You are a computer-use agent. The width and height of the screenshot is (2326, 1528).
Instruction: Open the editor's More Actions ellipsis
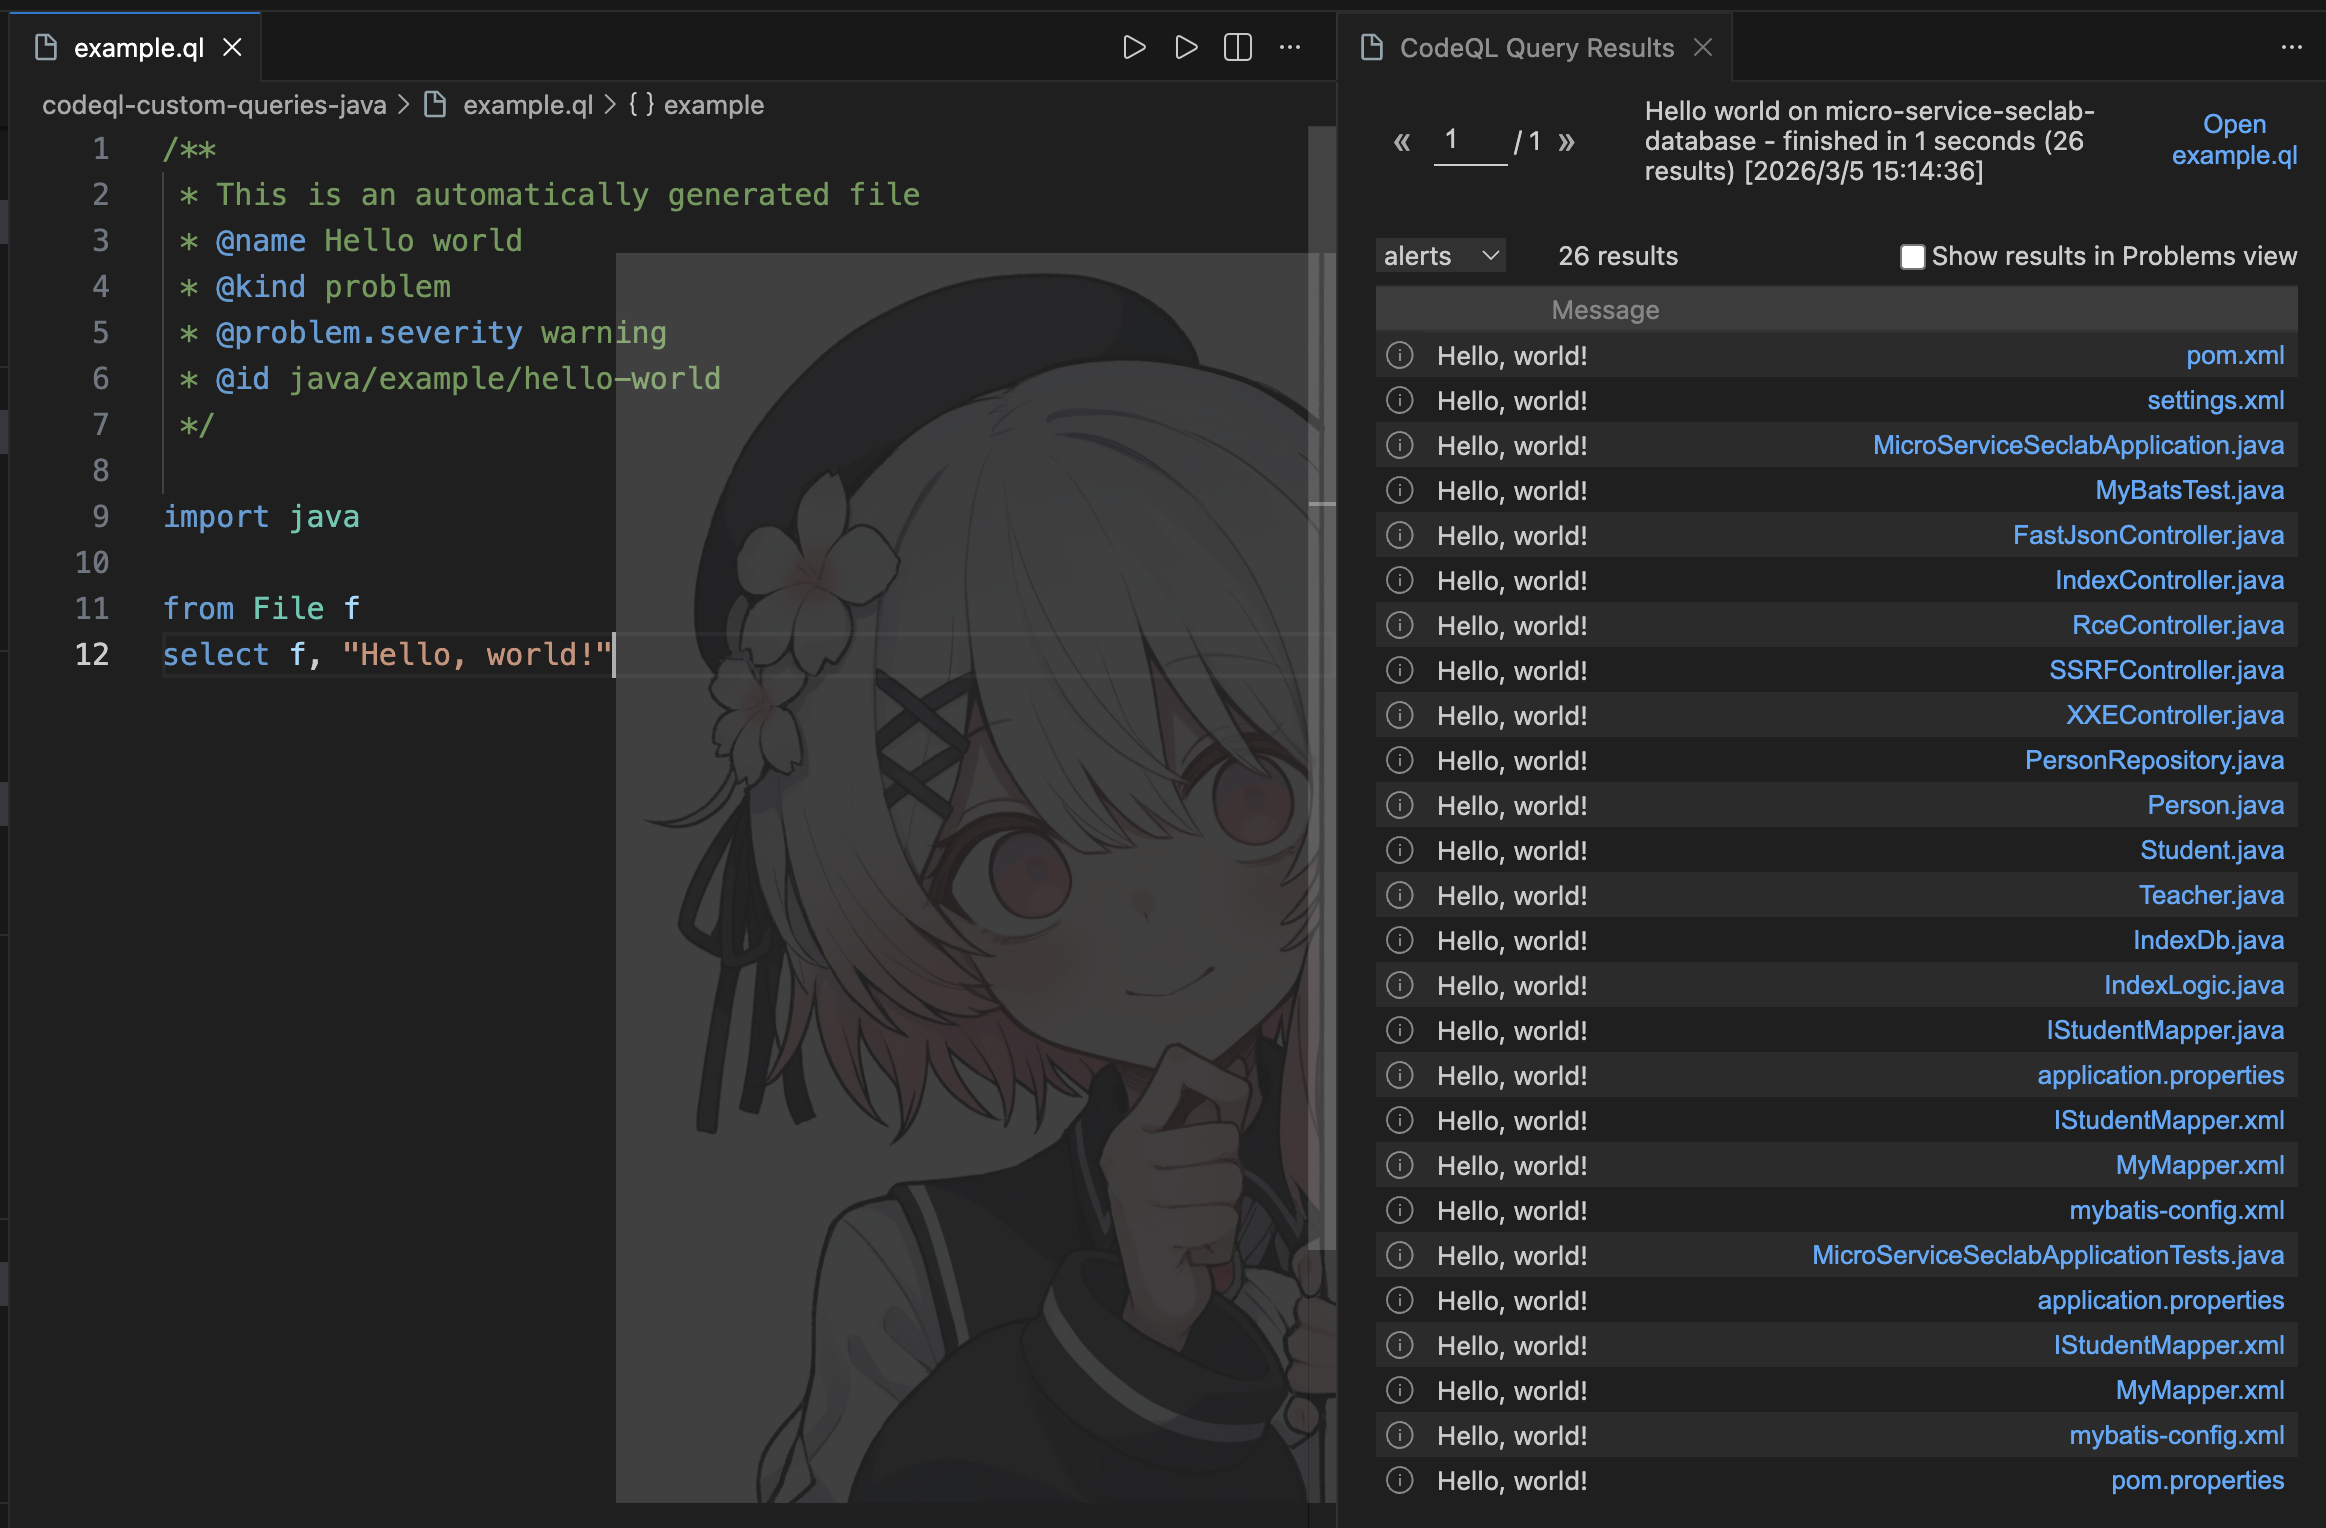point(1290,47)
